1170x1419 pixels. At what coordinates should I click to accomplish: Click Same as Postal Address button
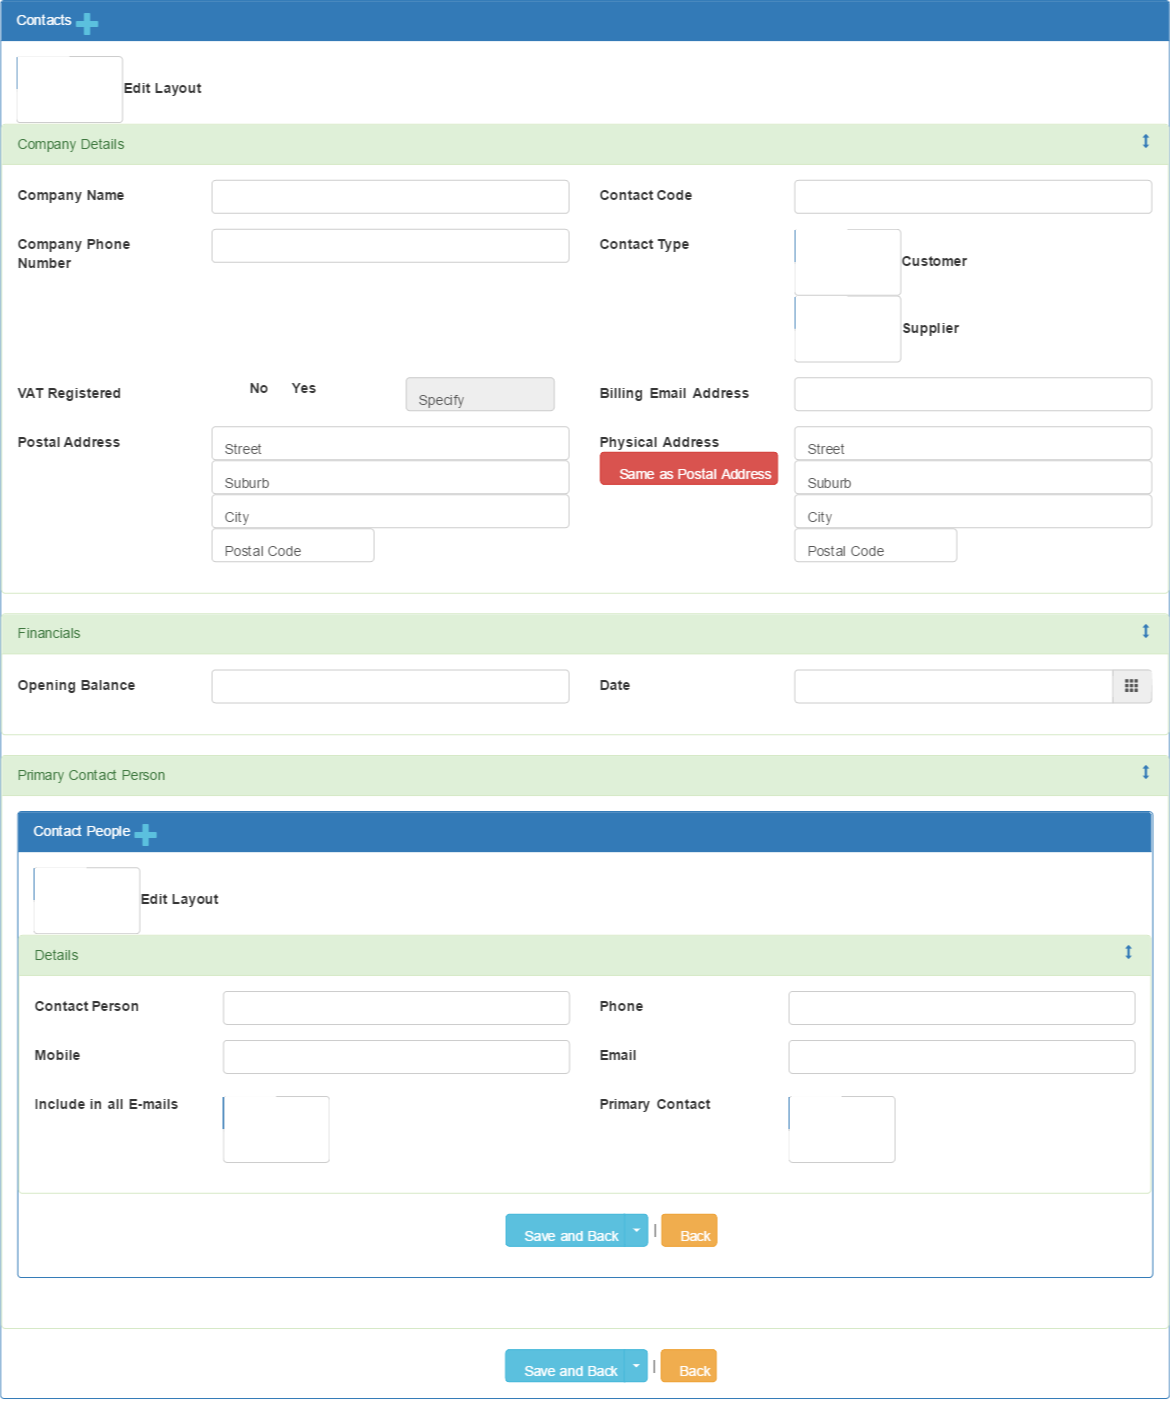pyautogui.click(x=689, y=468)
